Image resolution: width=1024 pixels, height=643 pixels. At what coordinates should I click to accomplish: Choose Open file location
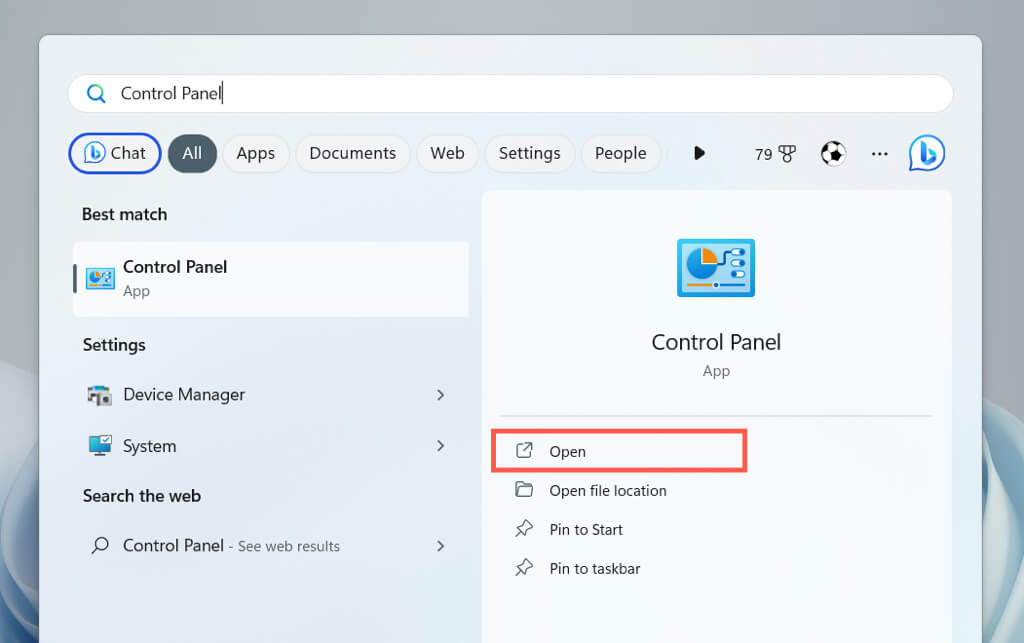pos(608,491)
